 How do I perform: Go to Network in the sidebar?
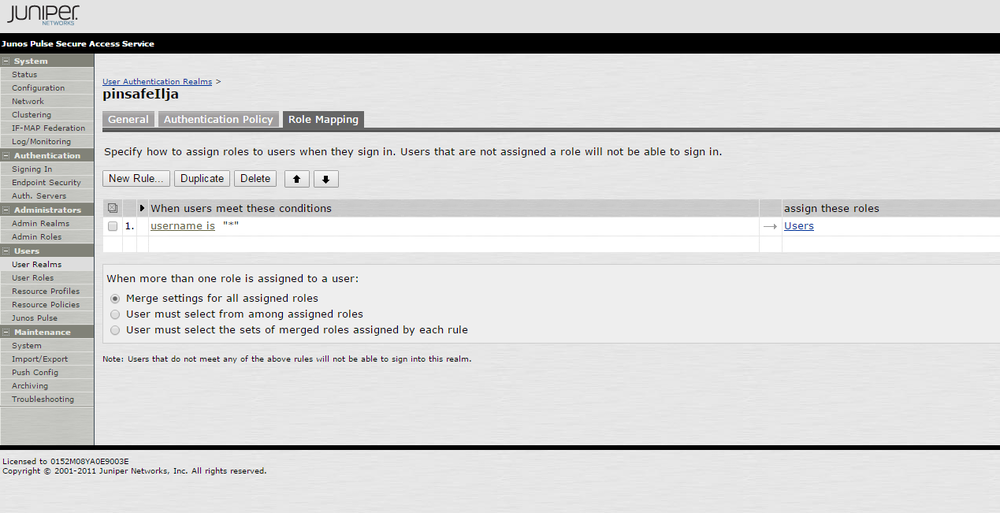click(27, 101)
